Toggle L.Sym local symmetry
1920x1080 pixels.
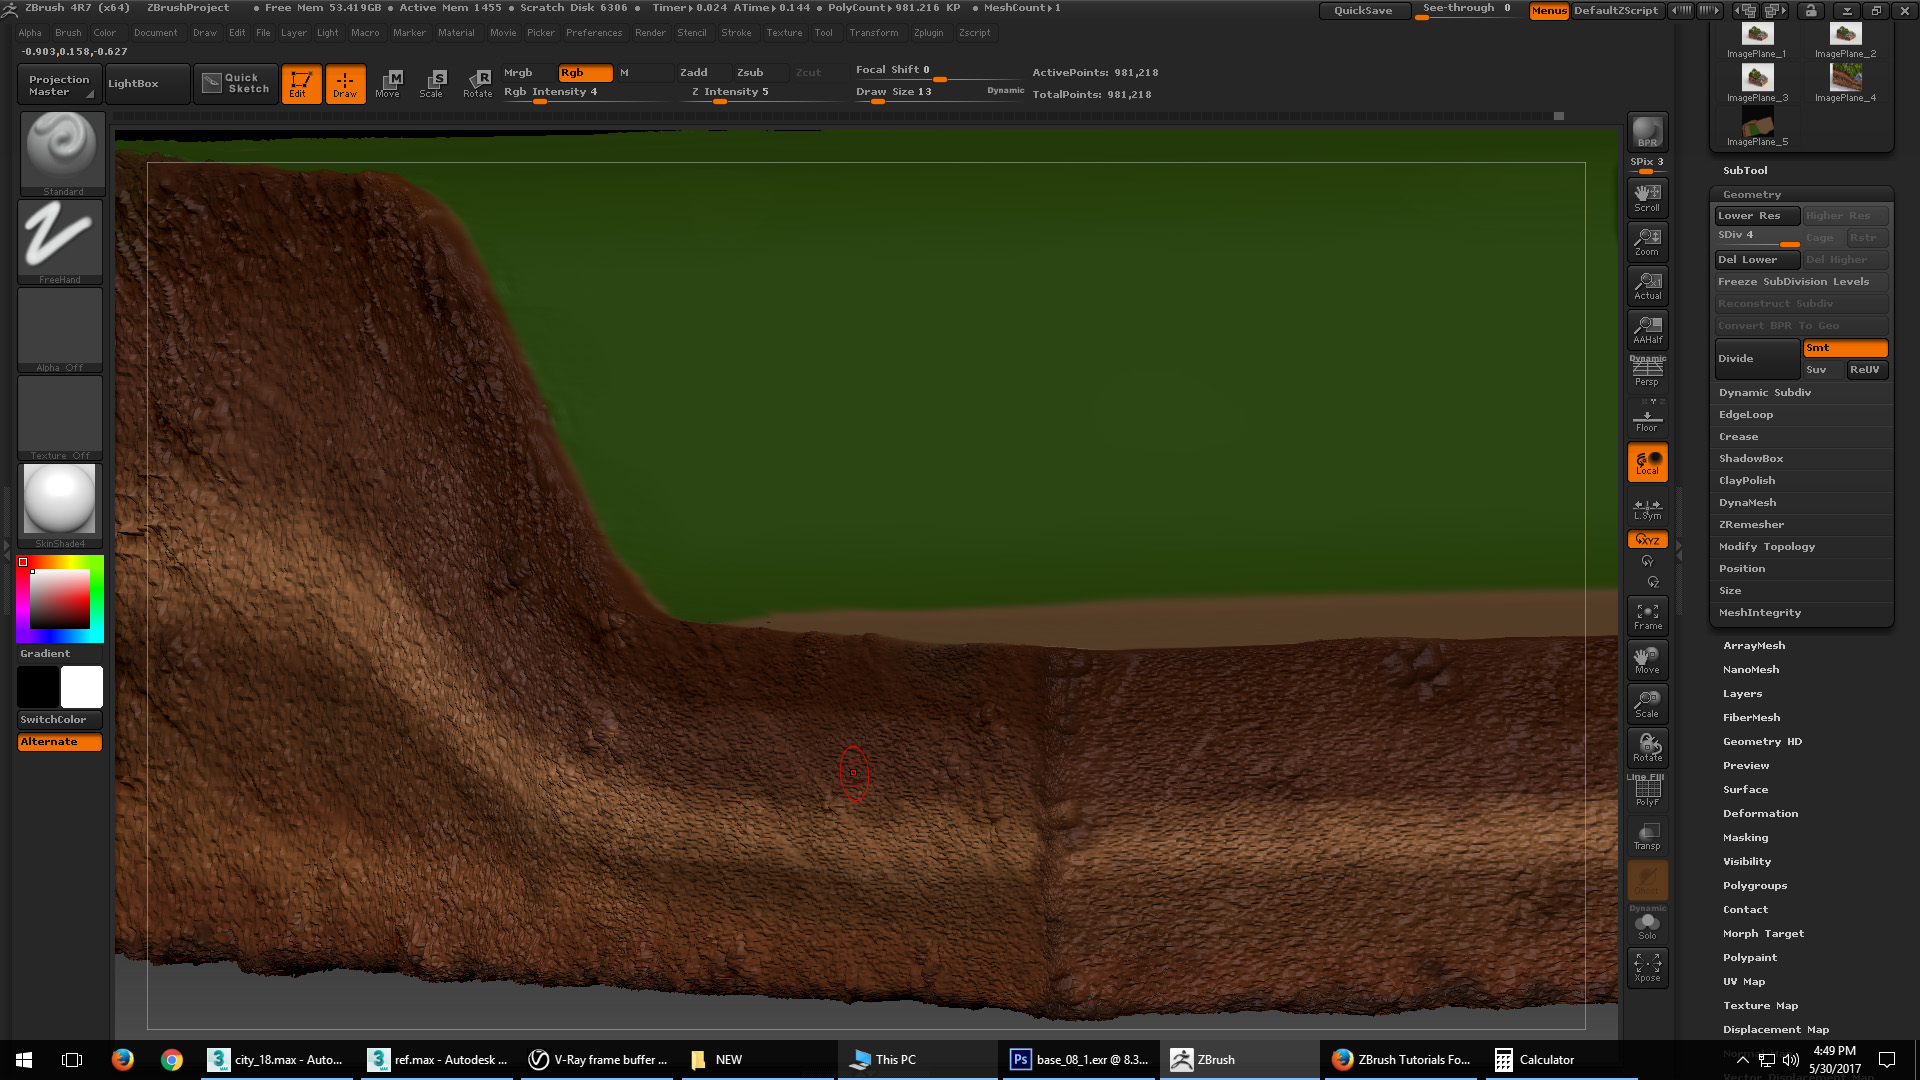(x=1647, y=508)
